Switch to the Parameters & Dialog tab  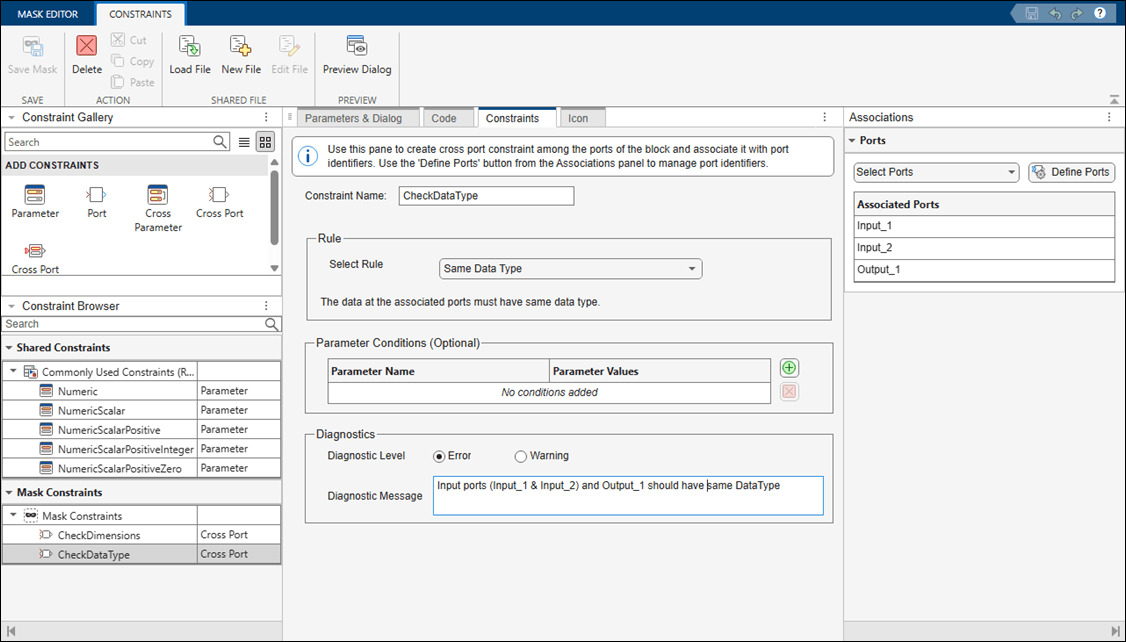pyautogui.click(x=353, y=118)
